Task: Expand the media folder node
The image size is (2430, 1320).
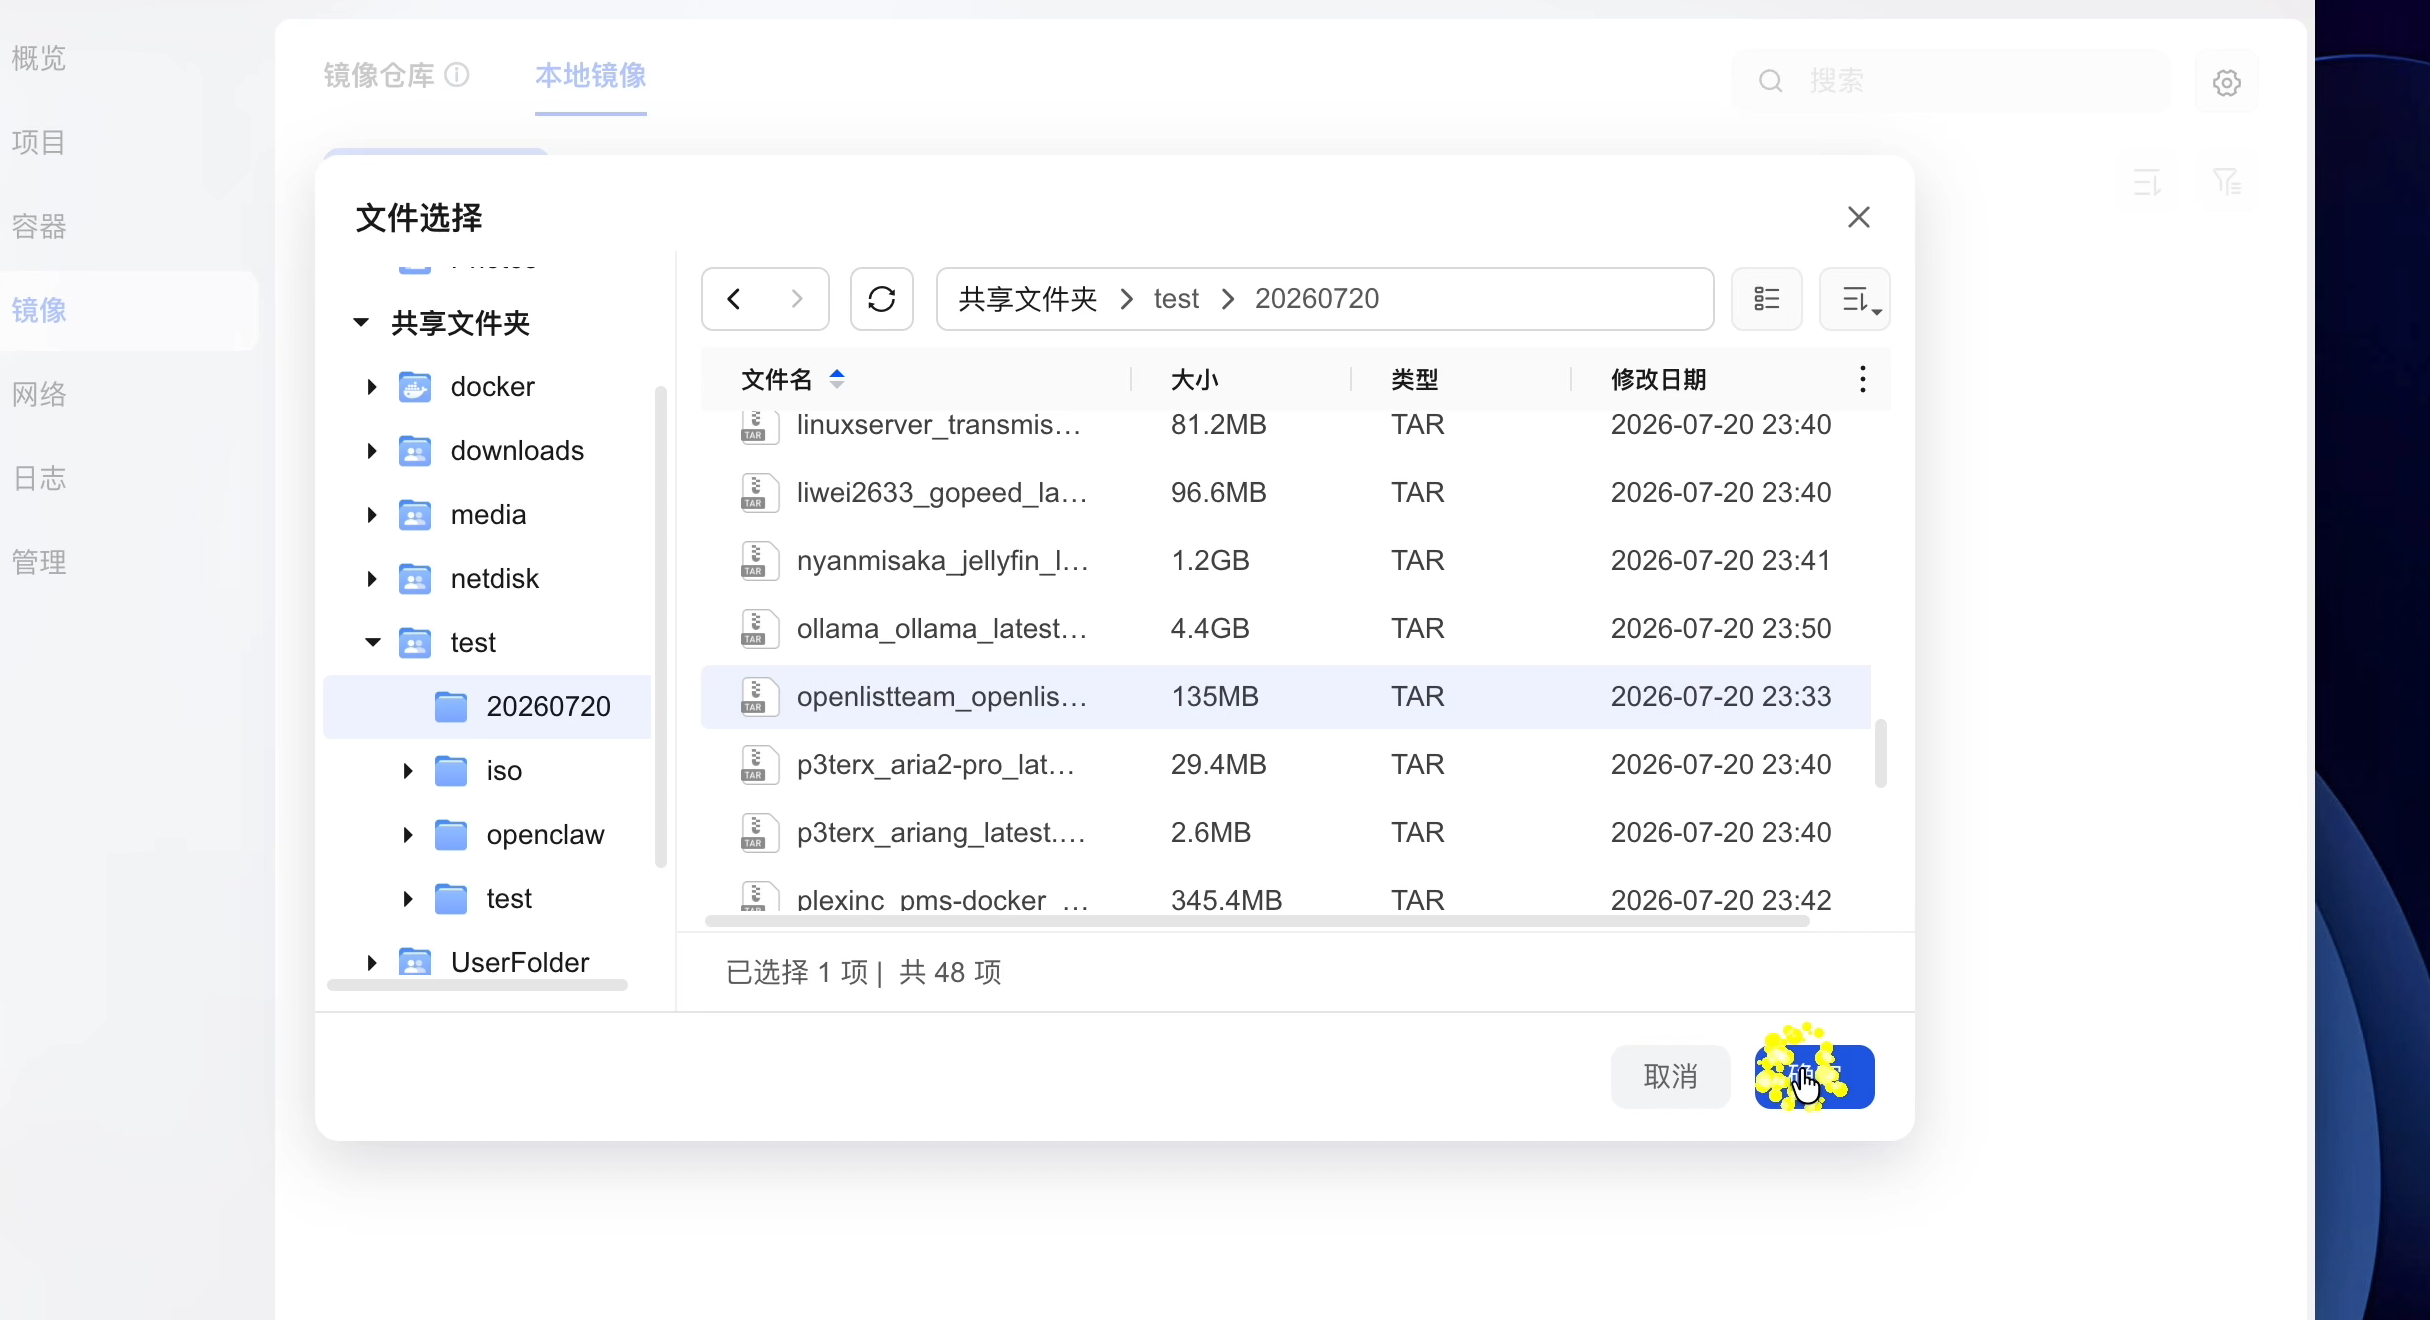Action: tap(372, 515)
